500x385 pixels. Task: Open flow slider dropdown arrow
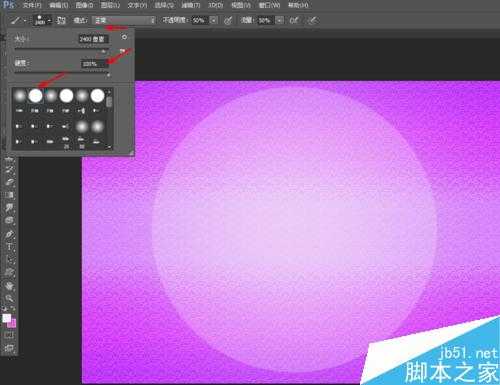coord(279,20)
